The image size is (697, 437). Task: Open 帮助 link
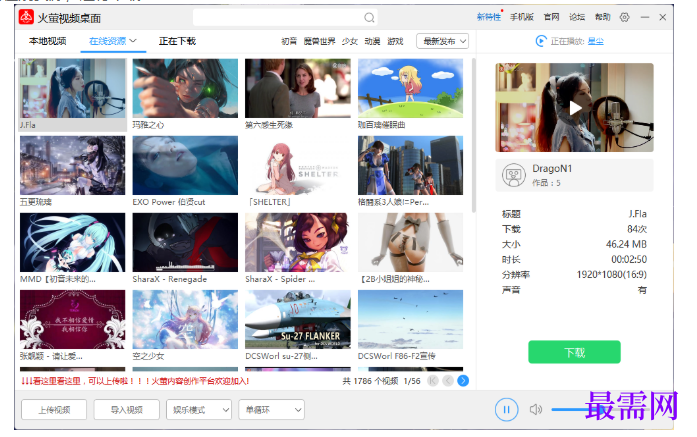[603, 17]
